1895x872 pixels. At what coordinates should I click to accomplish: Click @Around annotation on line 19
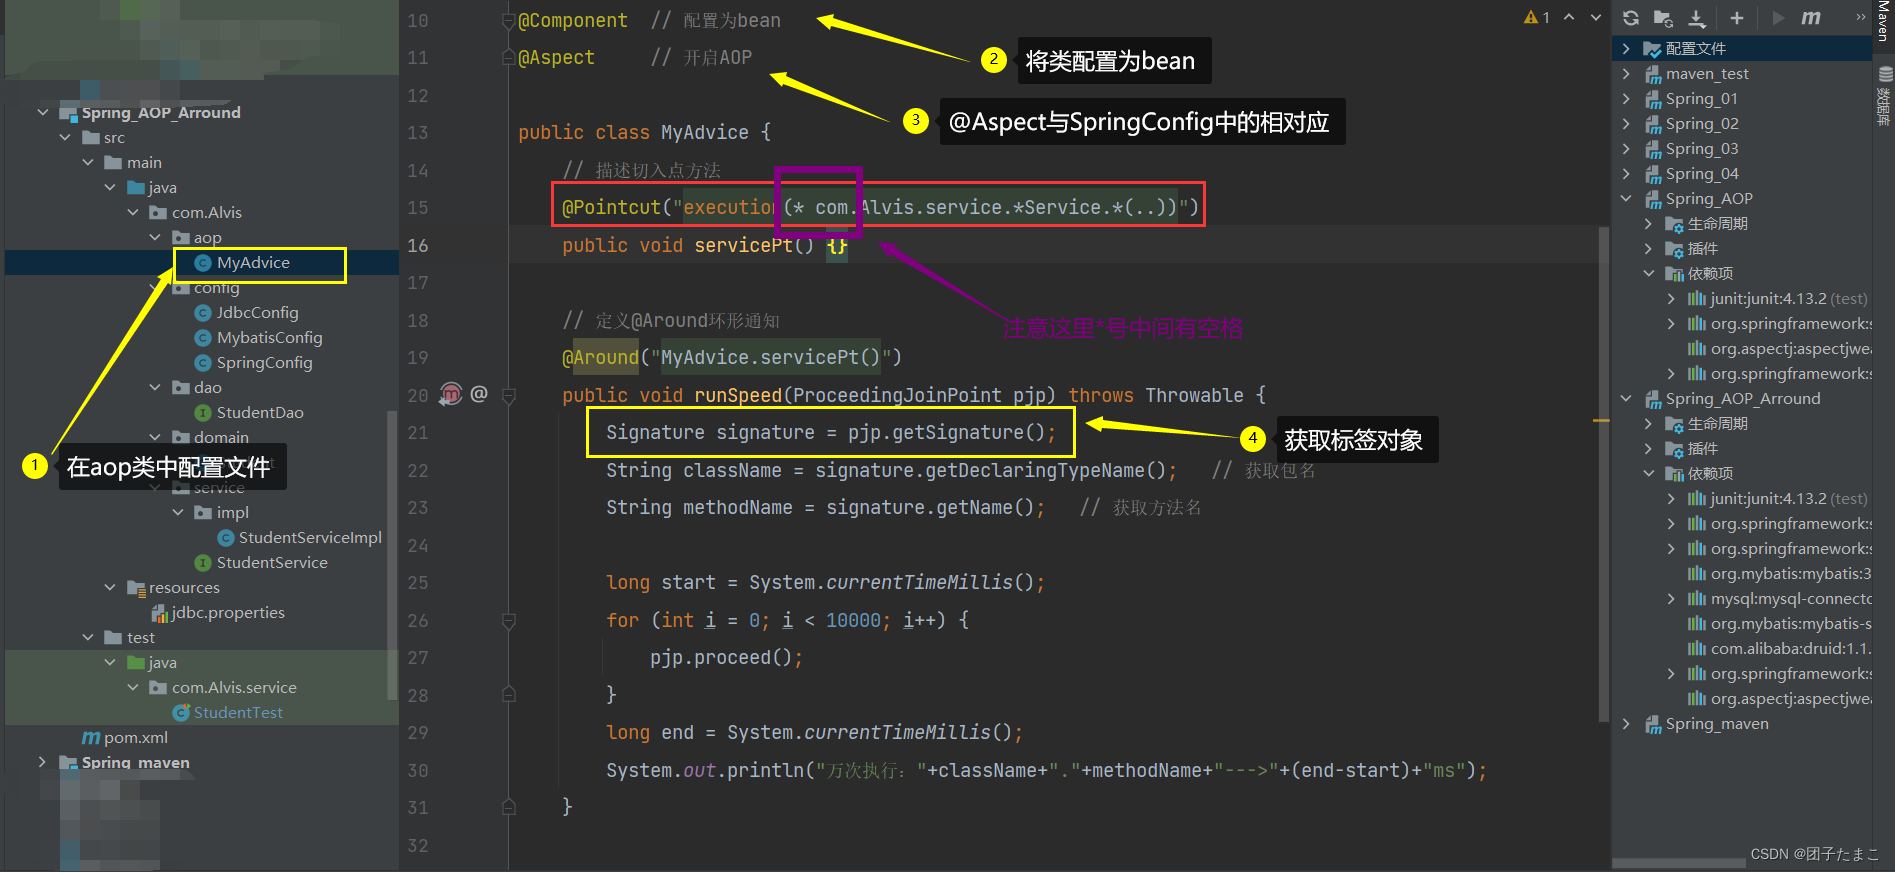pos(600,357)
